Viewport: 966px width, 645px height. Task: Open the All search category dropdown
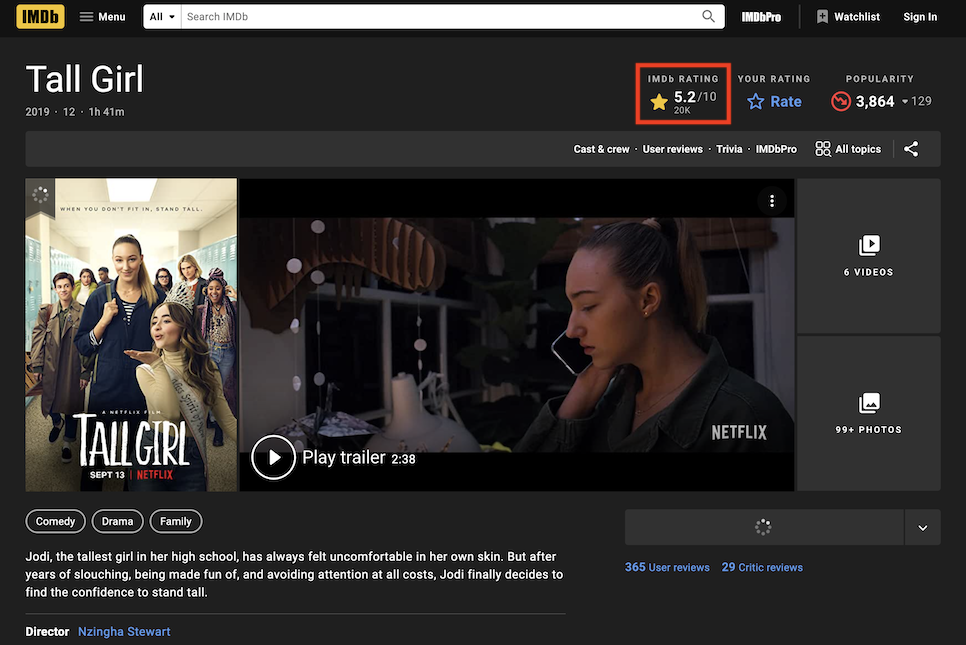(x=162, y=17)
